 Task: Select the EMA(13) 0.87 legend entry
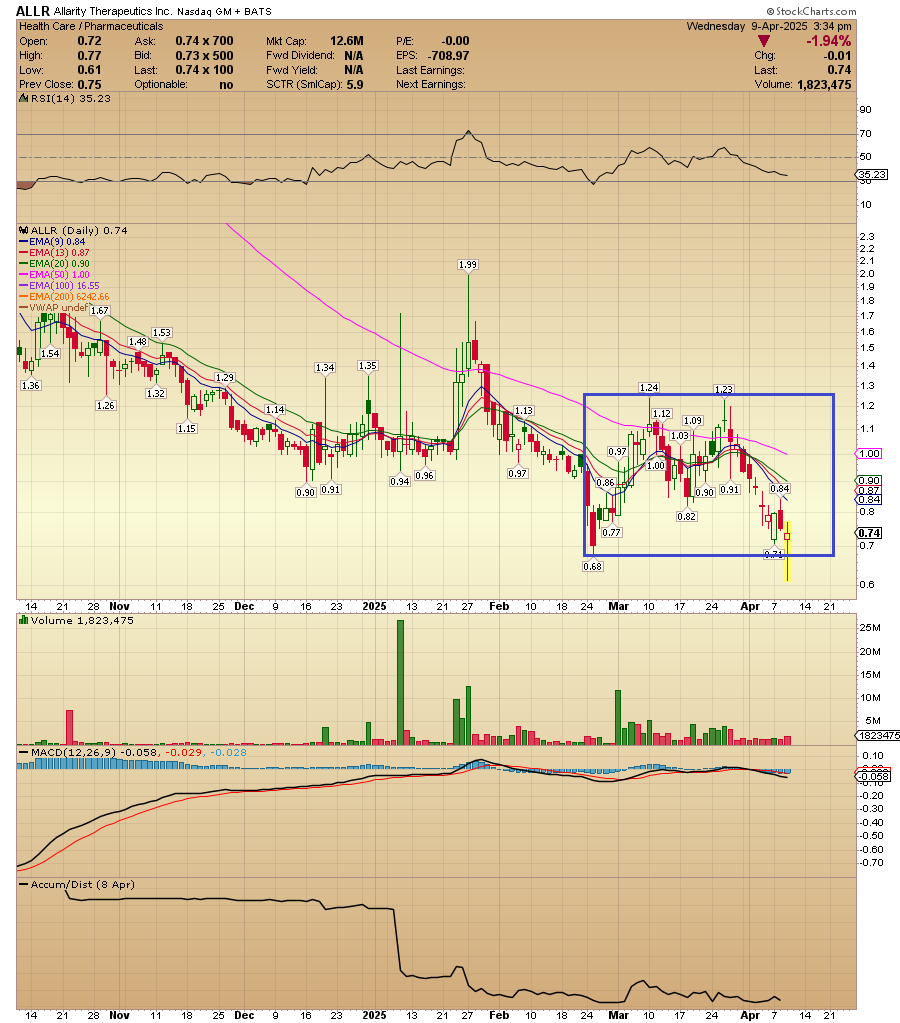54,252
